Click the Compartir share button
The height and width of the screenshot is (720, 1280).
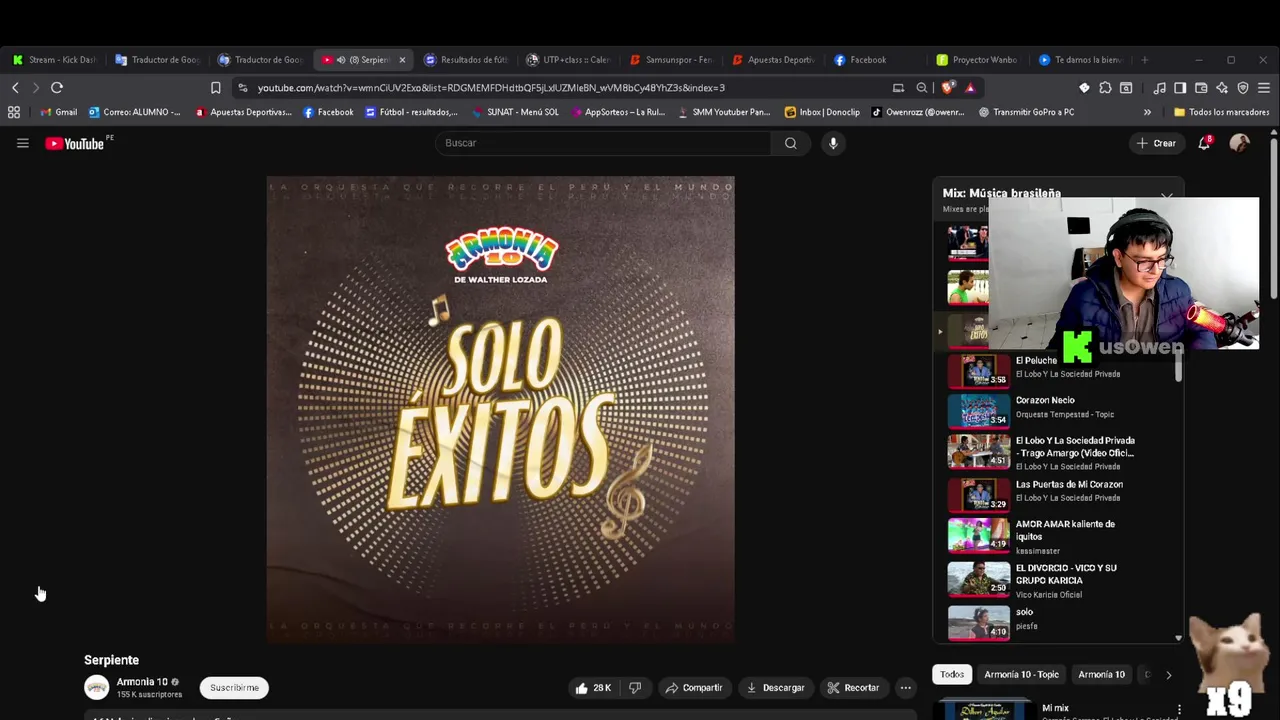click(694, 688)
